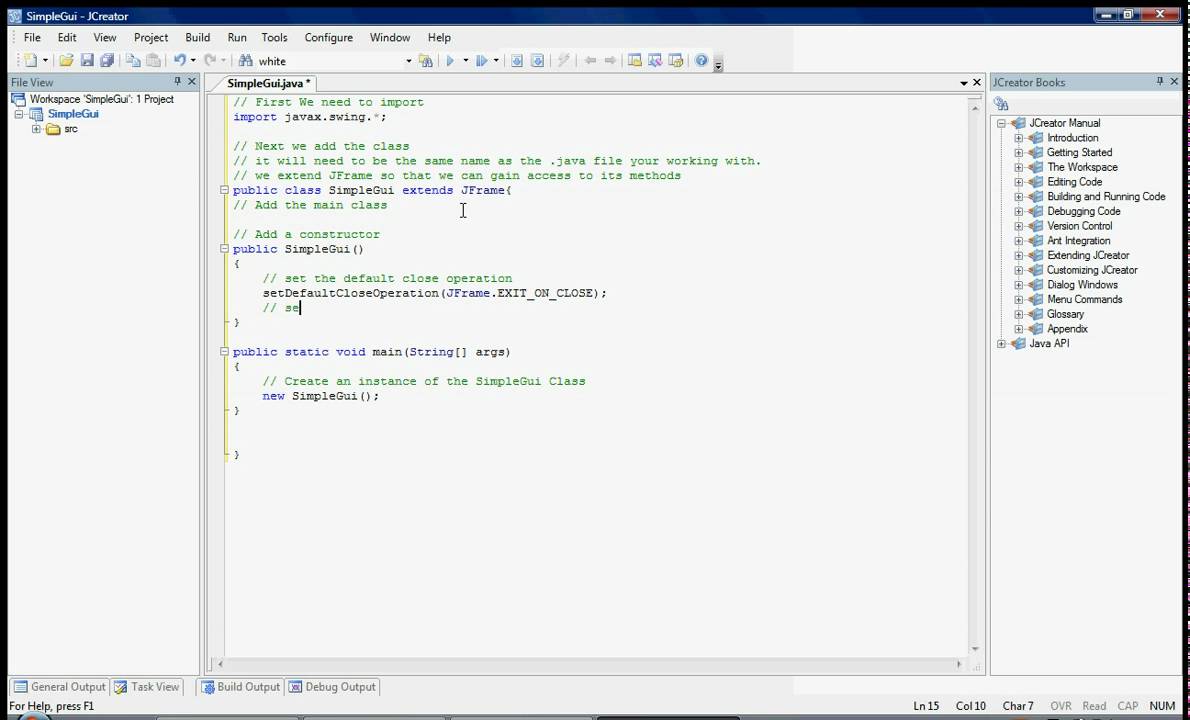This screenshot has height=720, width=1190.
Task: Expand the Getting Started book entry
Action: (x=1018, y=152)
